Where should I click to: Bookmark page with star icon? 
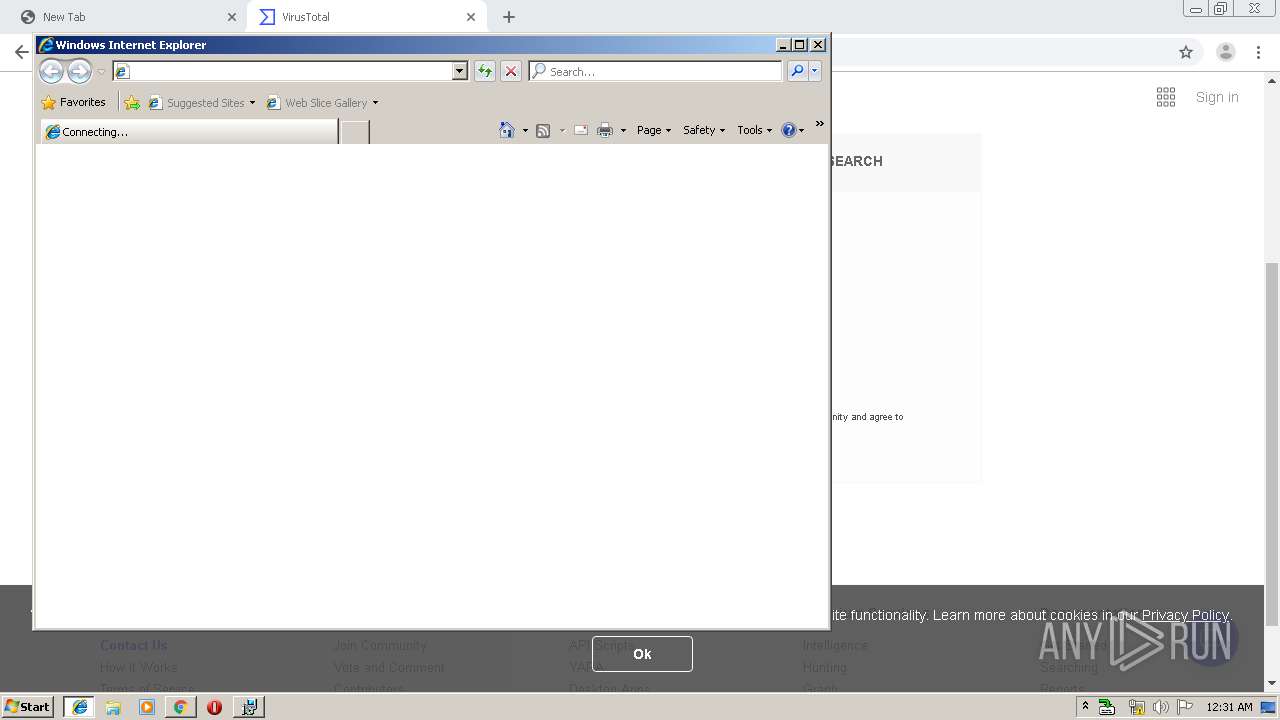pyautogui.click(x=1186, y=52)
